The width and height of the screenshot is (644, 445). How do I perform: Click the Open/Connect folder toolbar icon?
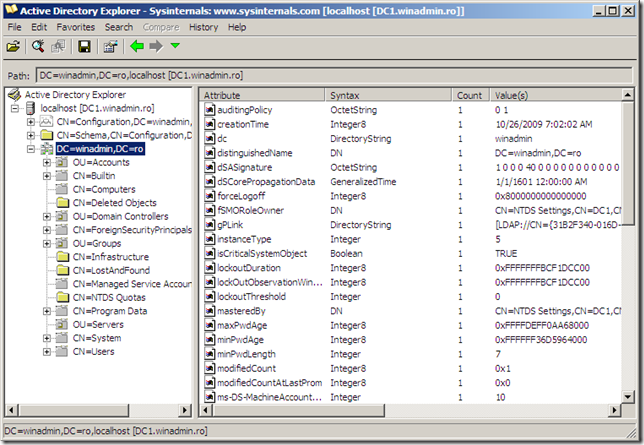(13, 46)
